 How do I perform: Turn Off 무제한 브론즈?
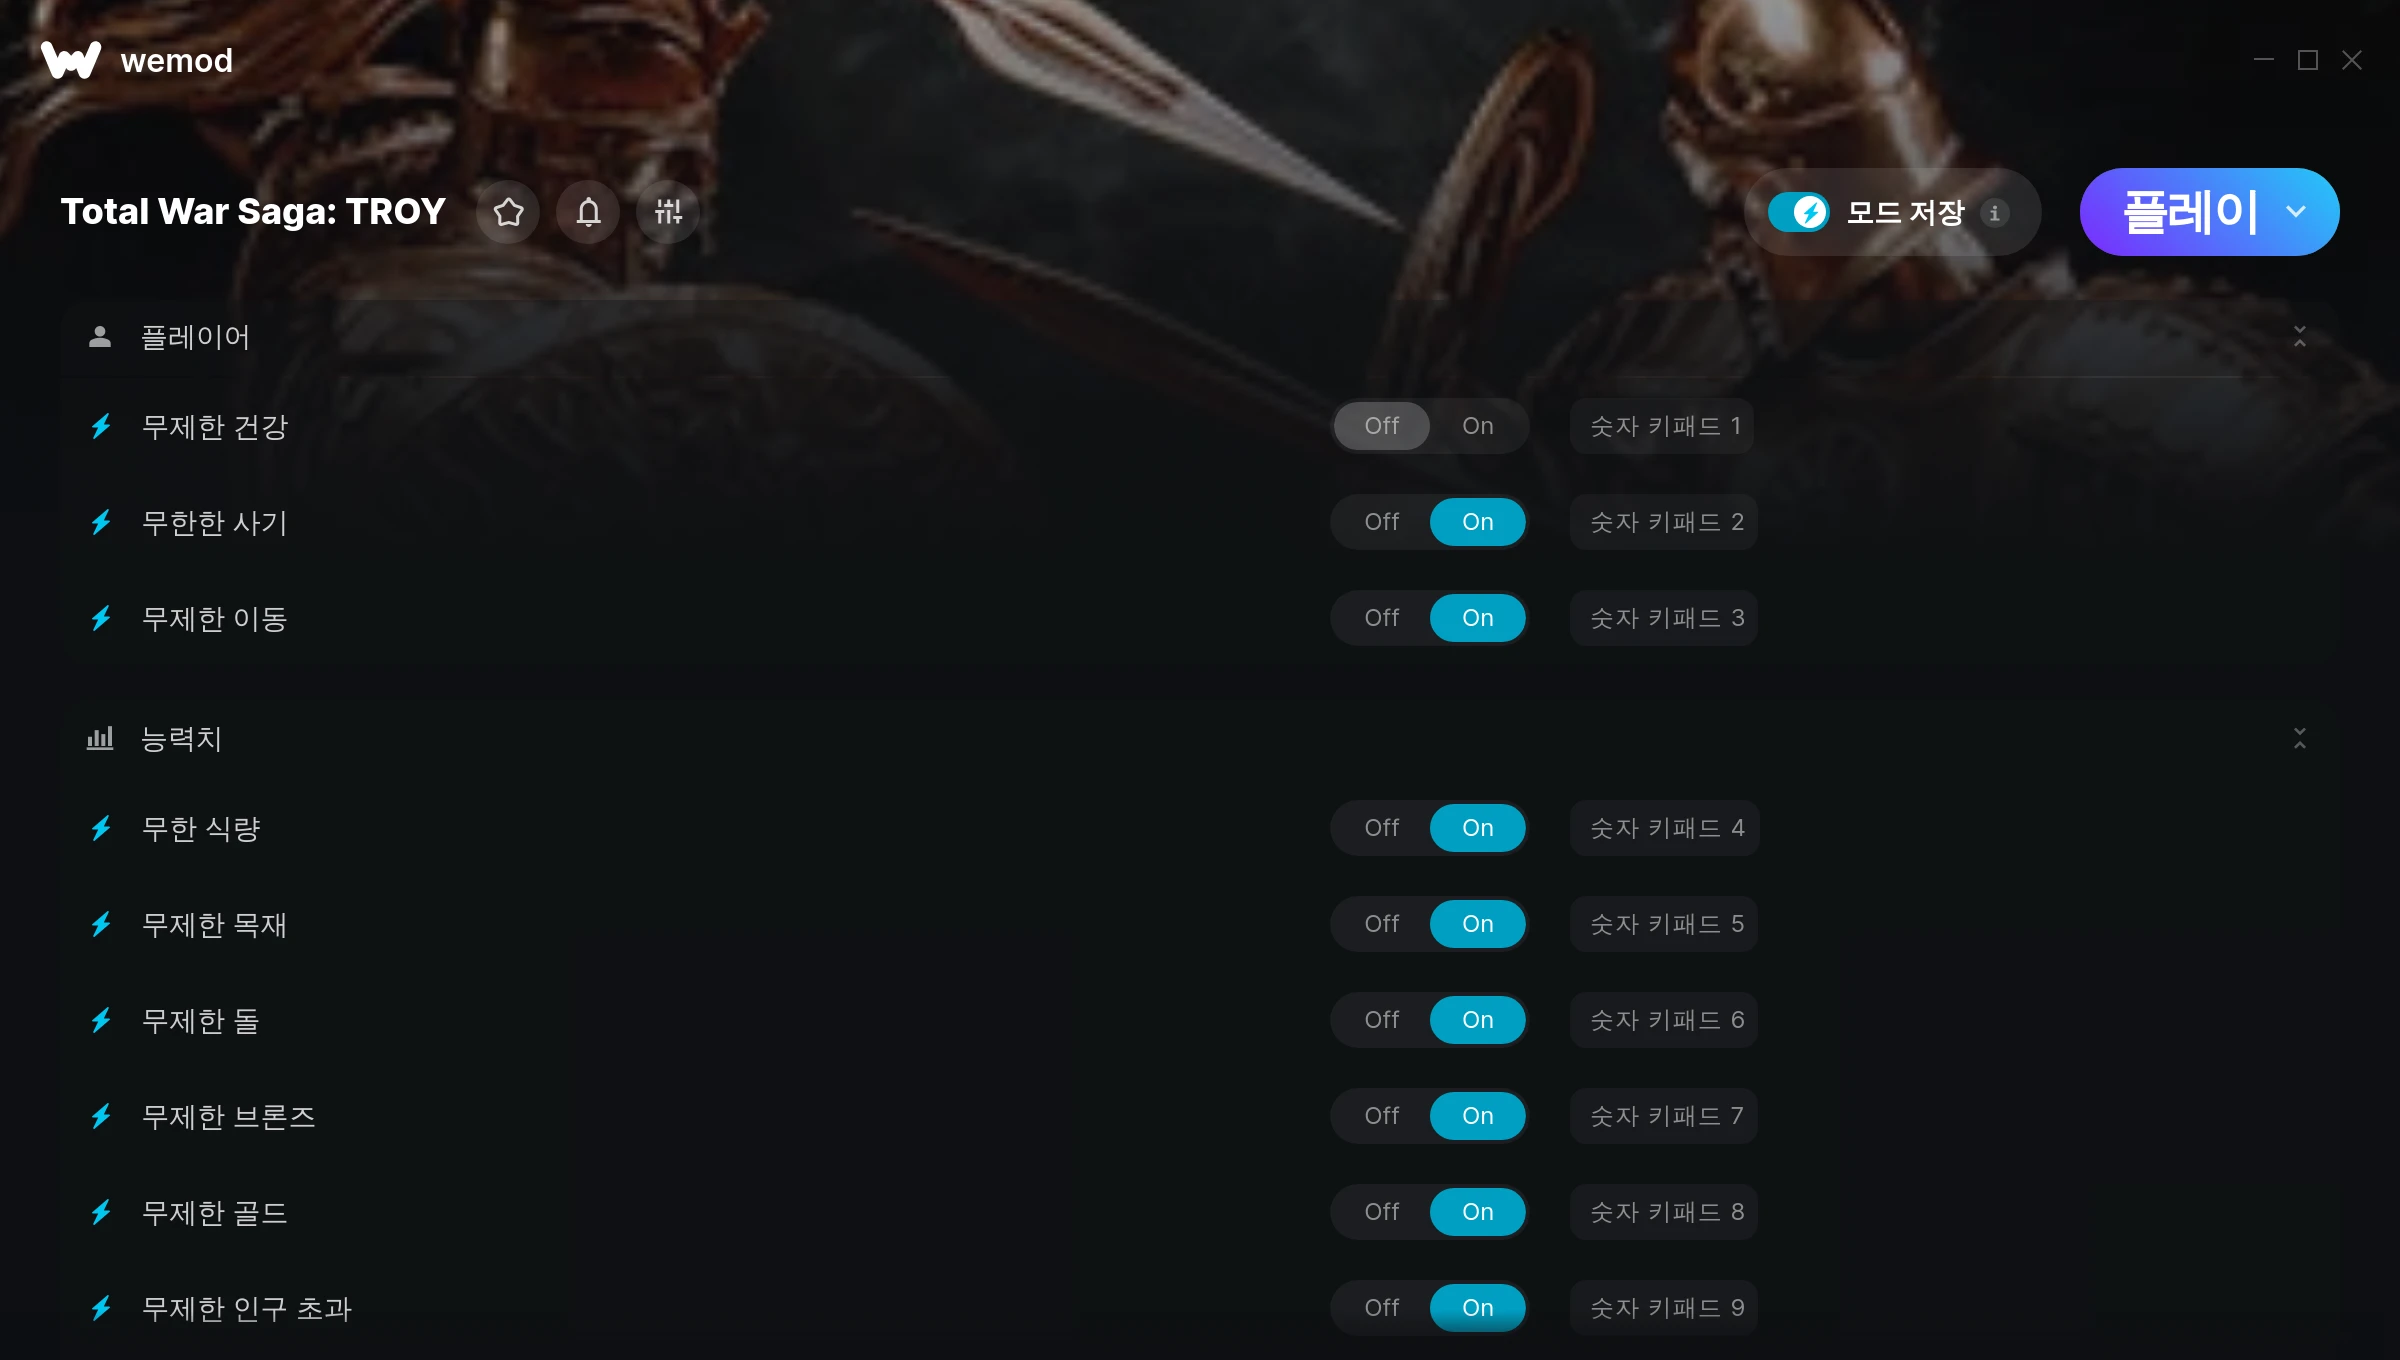tap(1382, 1116)
